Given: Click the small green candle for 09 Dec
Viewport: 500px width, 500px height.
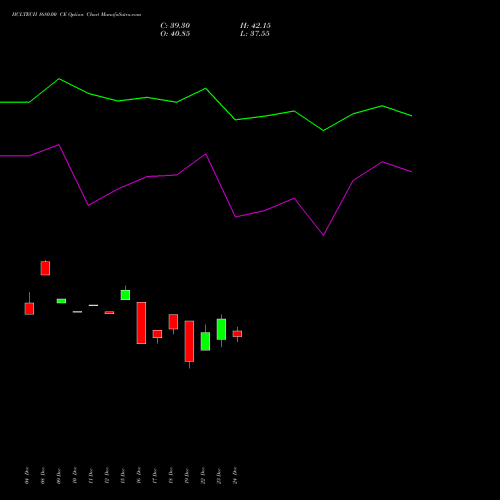Looking at the screenshot, I should tap(61, 301).
